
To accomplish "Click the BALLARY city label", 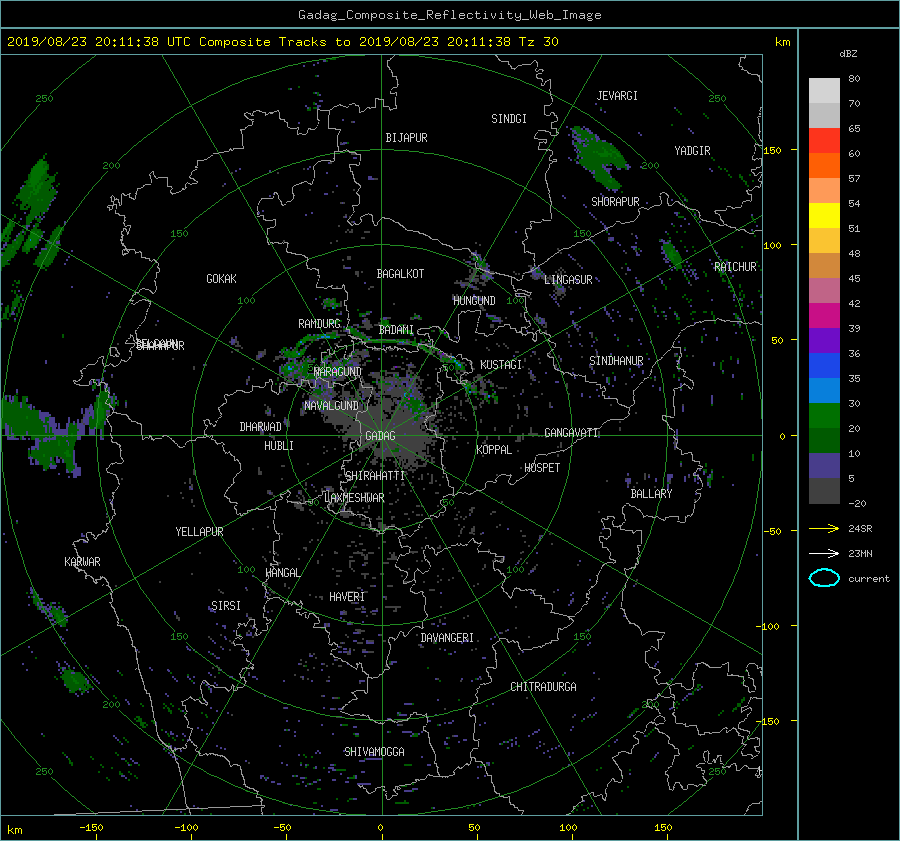I will (651, 494).
